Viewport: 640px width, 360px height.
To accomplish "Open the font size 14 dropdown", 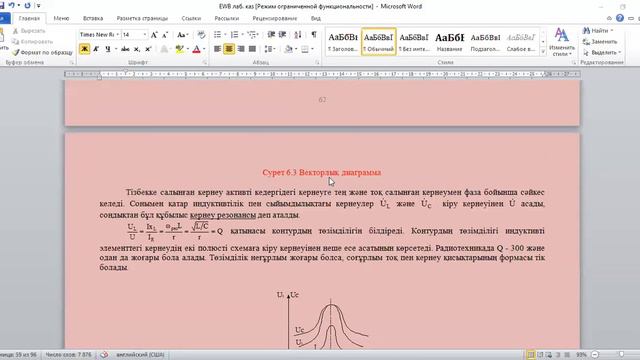I will (144, 35).
